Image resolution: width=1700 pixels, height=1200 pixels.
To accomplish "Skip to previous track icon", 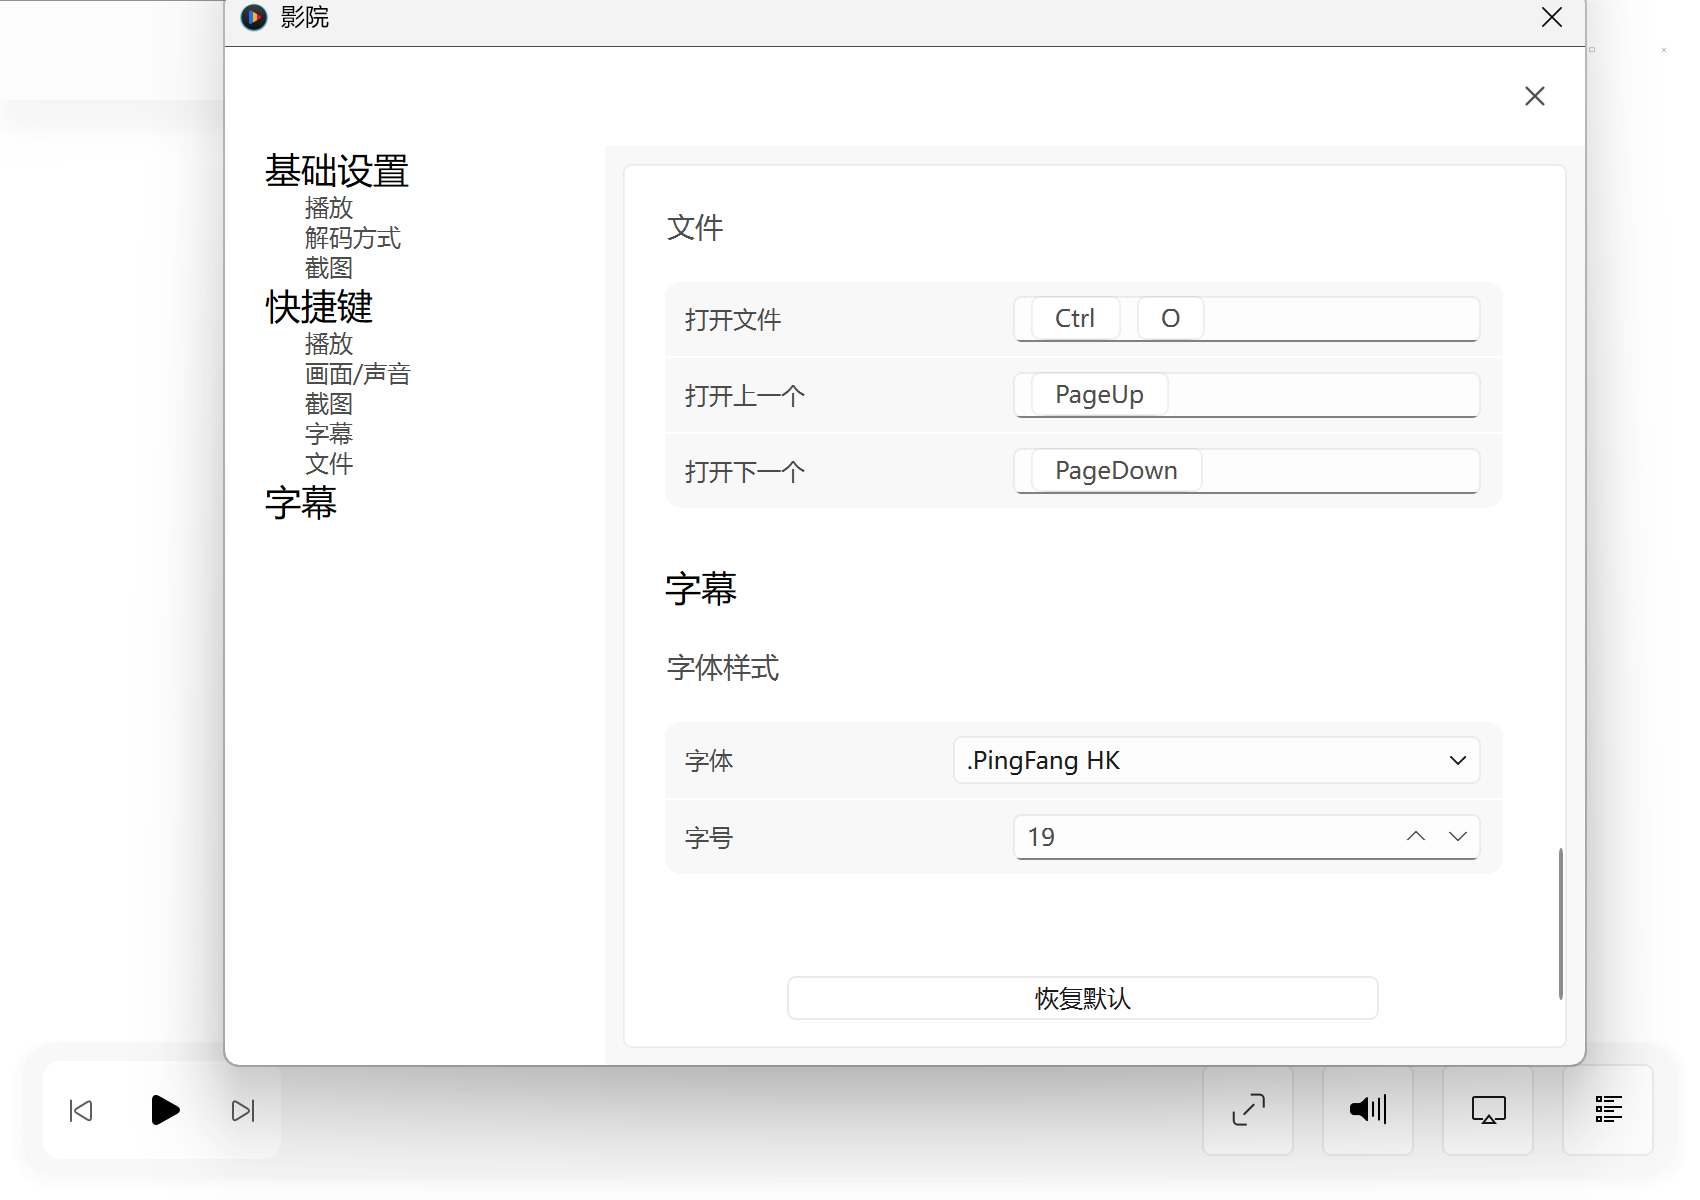I will click(x=81, y=1111).
